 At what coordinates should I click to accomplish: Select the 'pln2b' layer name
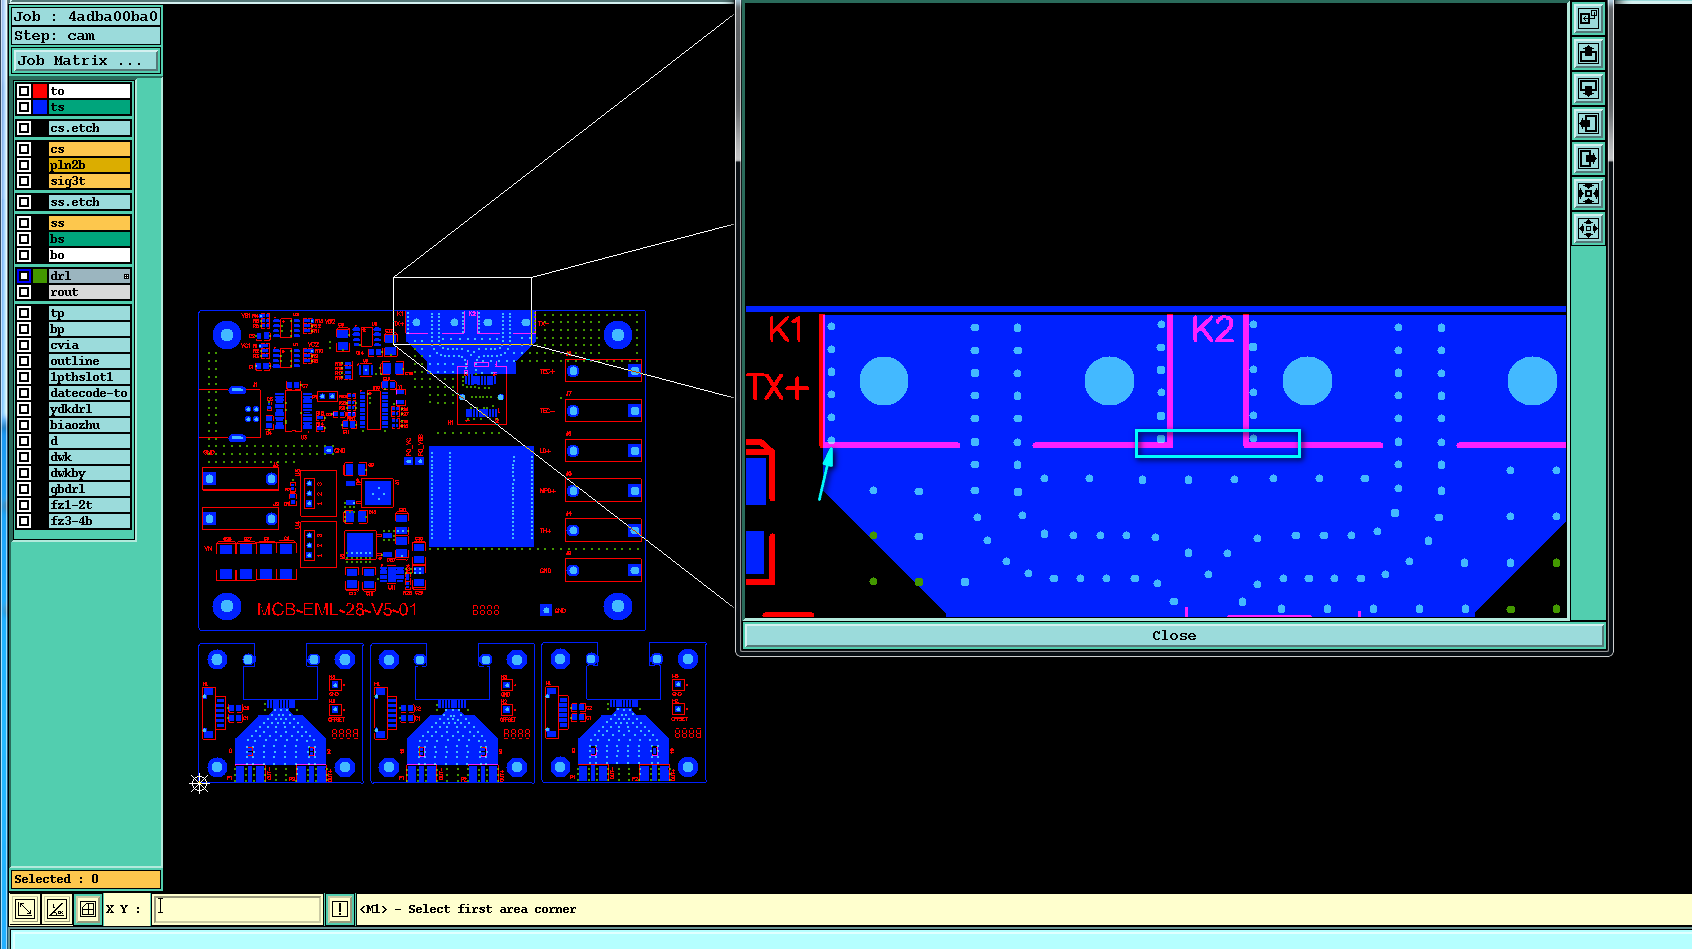90,165
